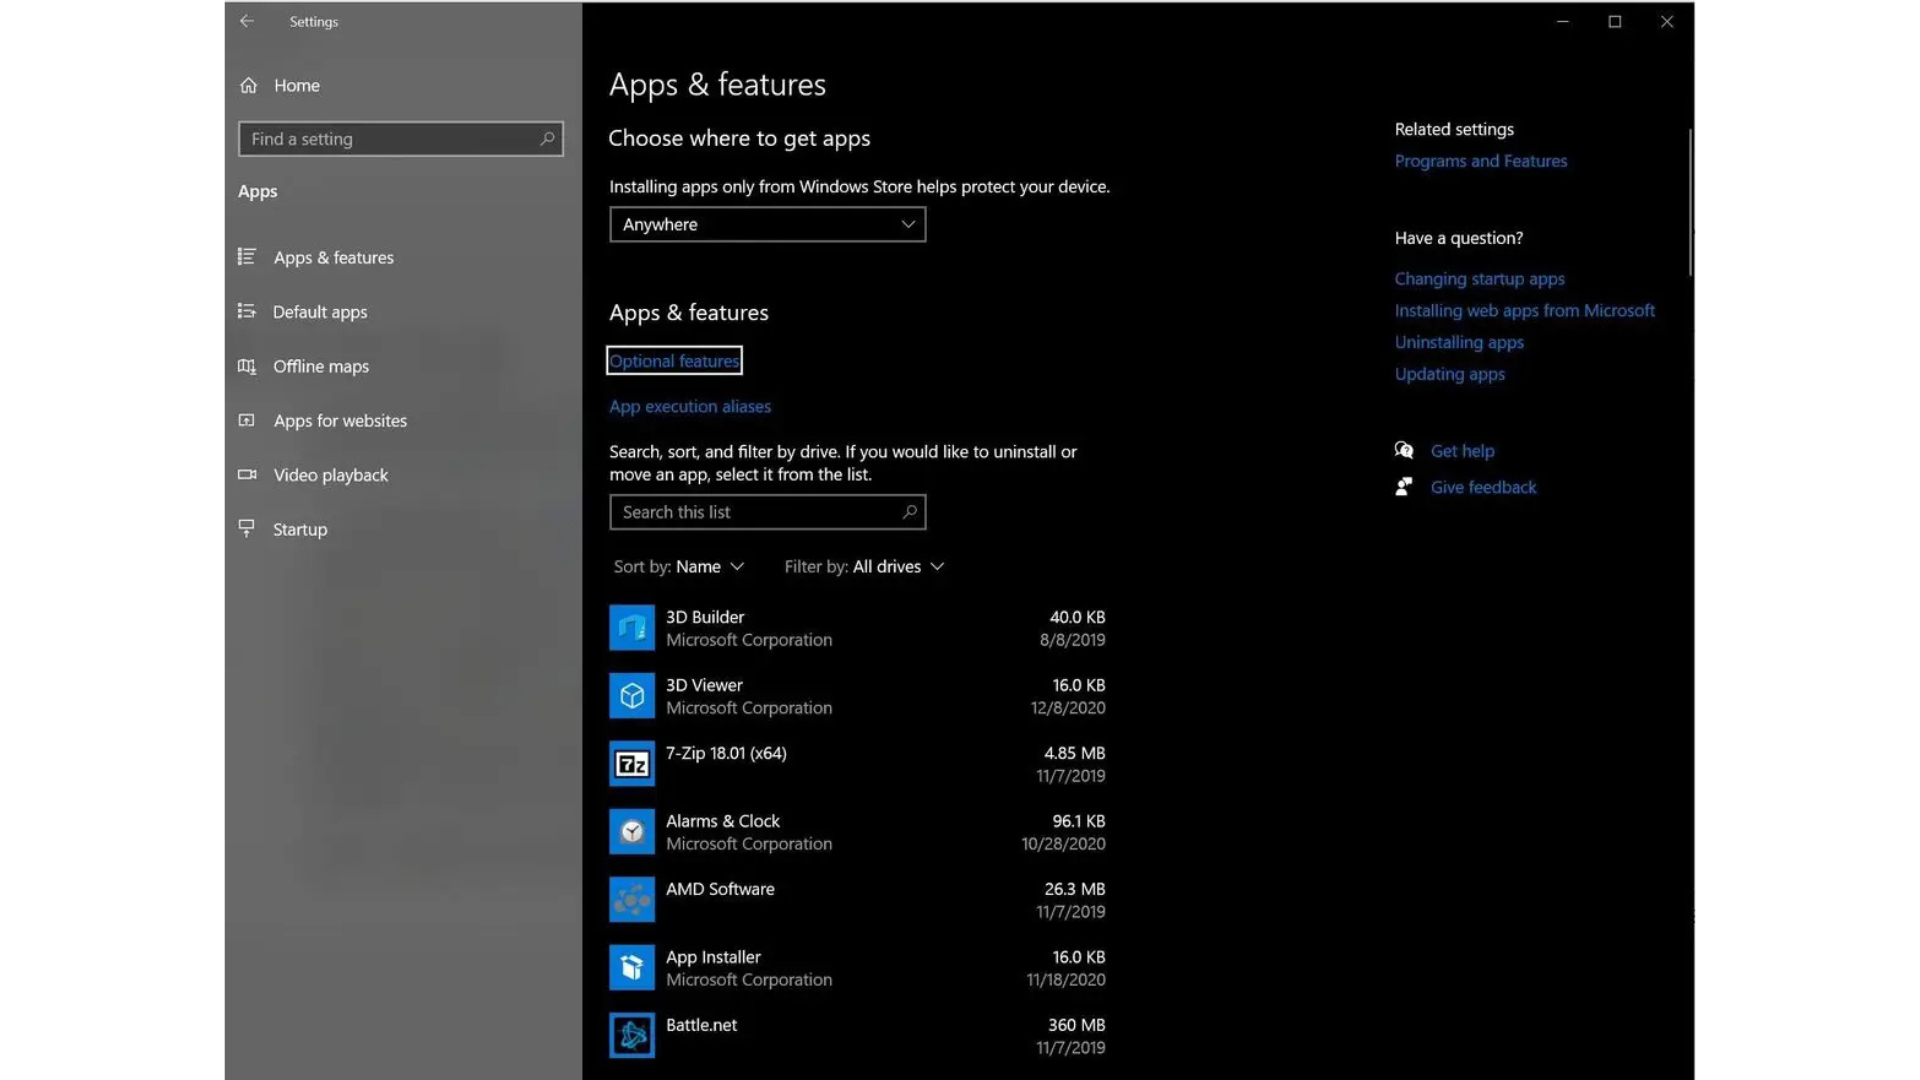Image resolution: width=1920 pixels, height=1080 pixels.
Task: Click the vertical scrollbar on the right
Action: (x=1690, y=202)
